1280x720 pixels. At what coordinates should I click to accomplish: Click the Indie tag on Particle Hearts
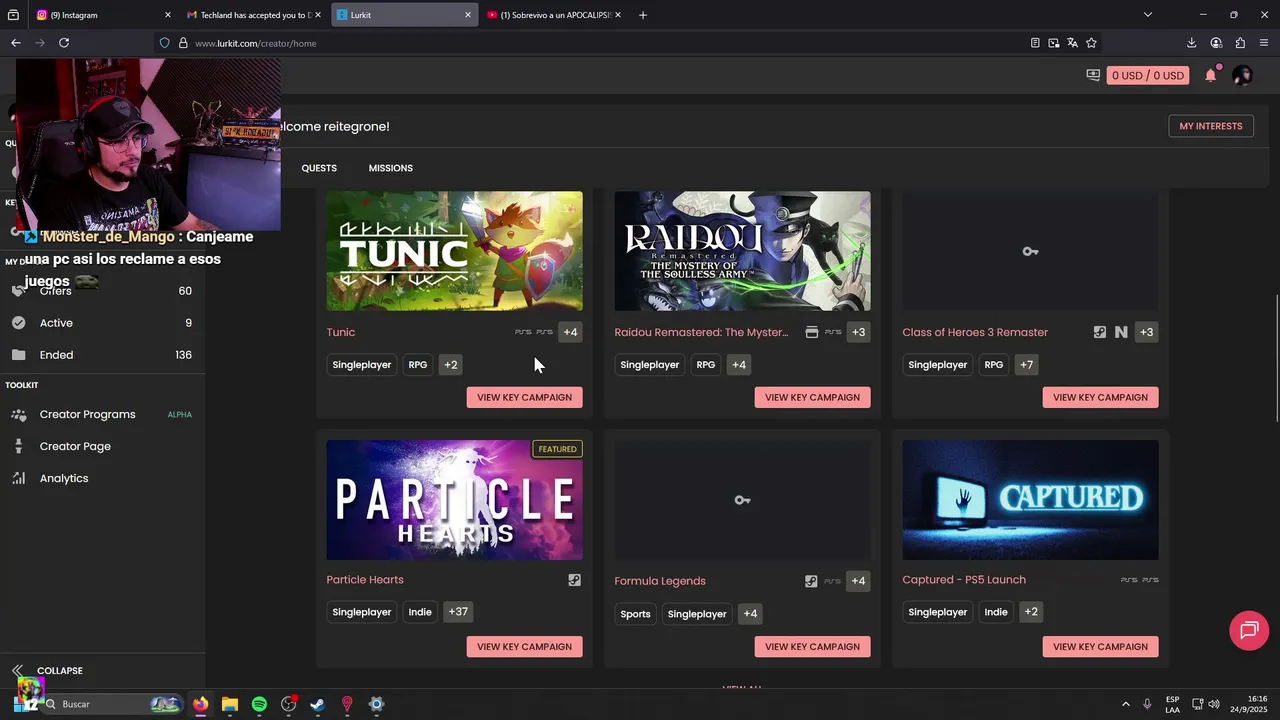pyautogui.click(x=420, y=612)
